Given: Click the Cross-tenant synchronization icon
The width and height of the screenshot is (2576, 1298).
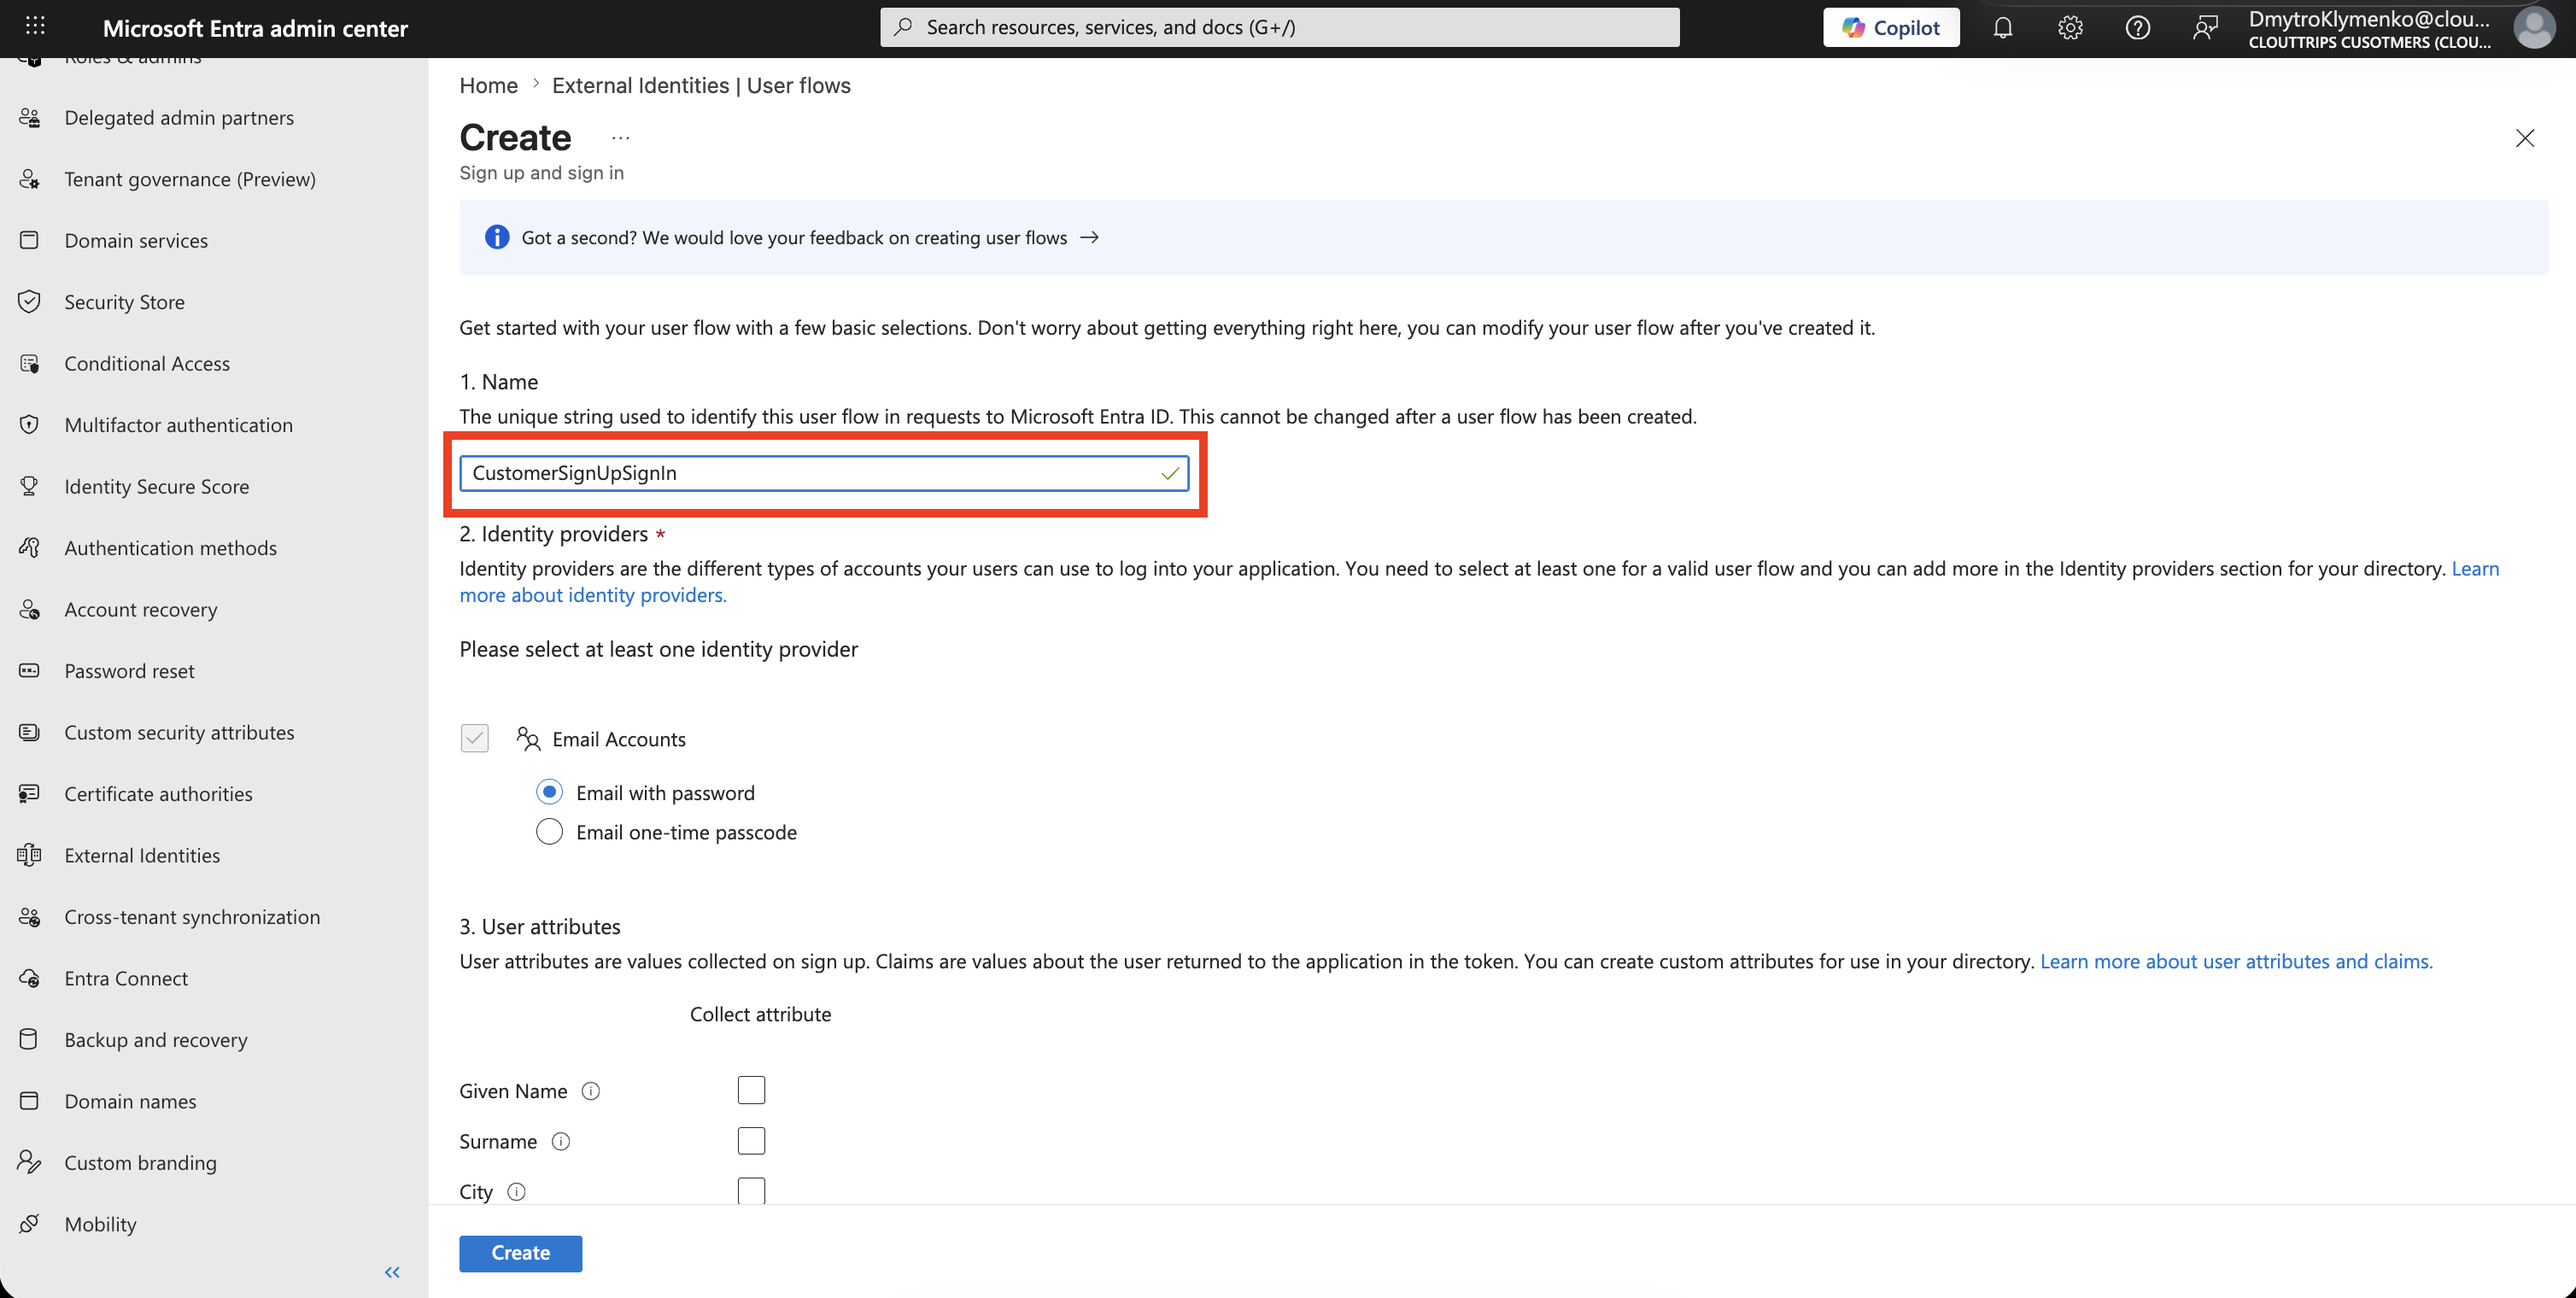Looking at the screenshot, I should pyautogui.click(x=30, y=917).
